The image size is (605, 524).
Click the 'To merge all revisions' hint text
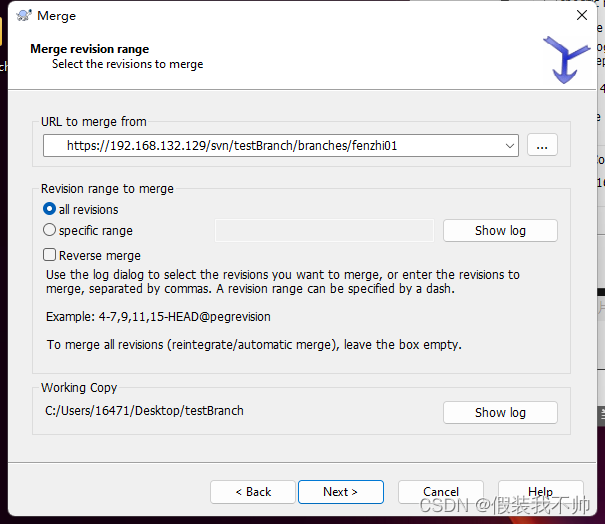pos(254,345)
